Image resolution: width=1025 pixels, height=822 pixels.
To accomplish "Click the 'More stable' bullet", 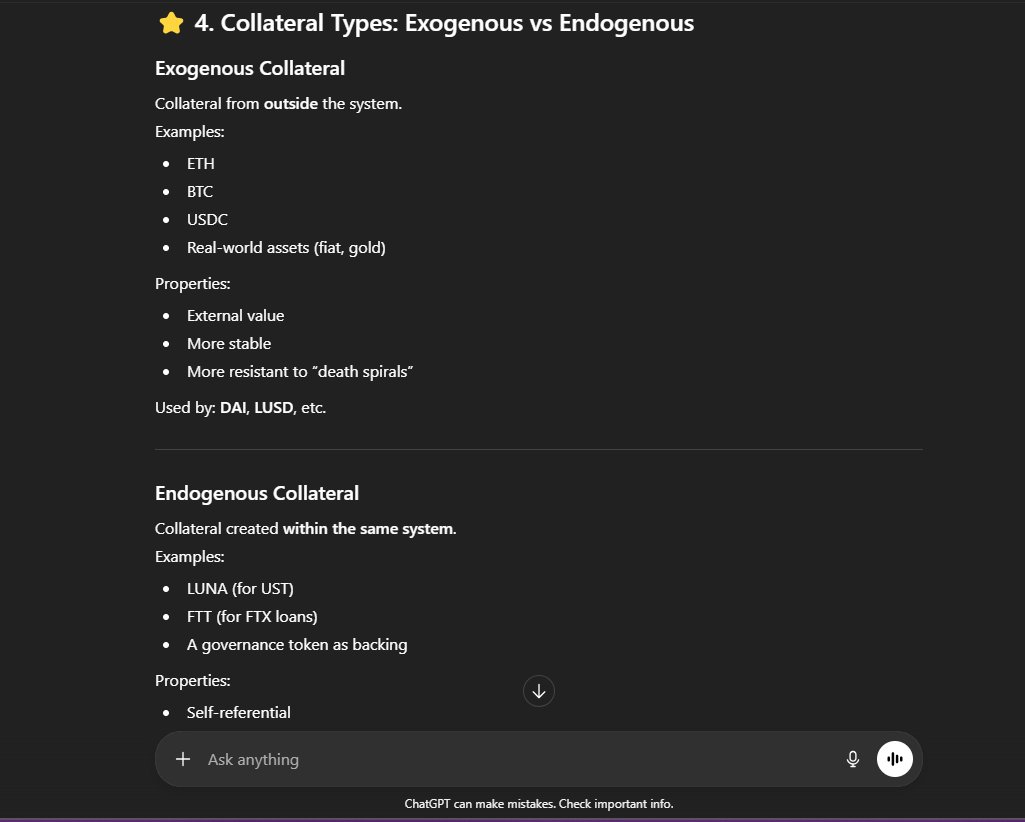I will pyautogui.click(x=229, y=344).
